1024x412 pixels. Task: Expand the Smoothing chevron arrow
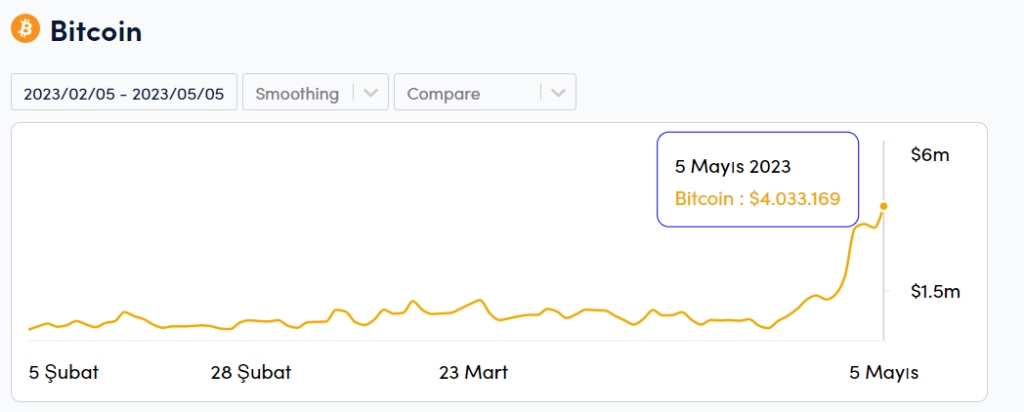[x=370, y=94]
